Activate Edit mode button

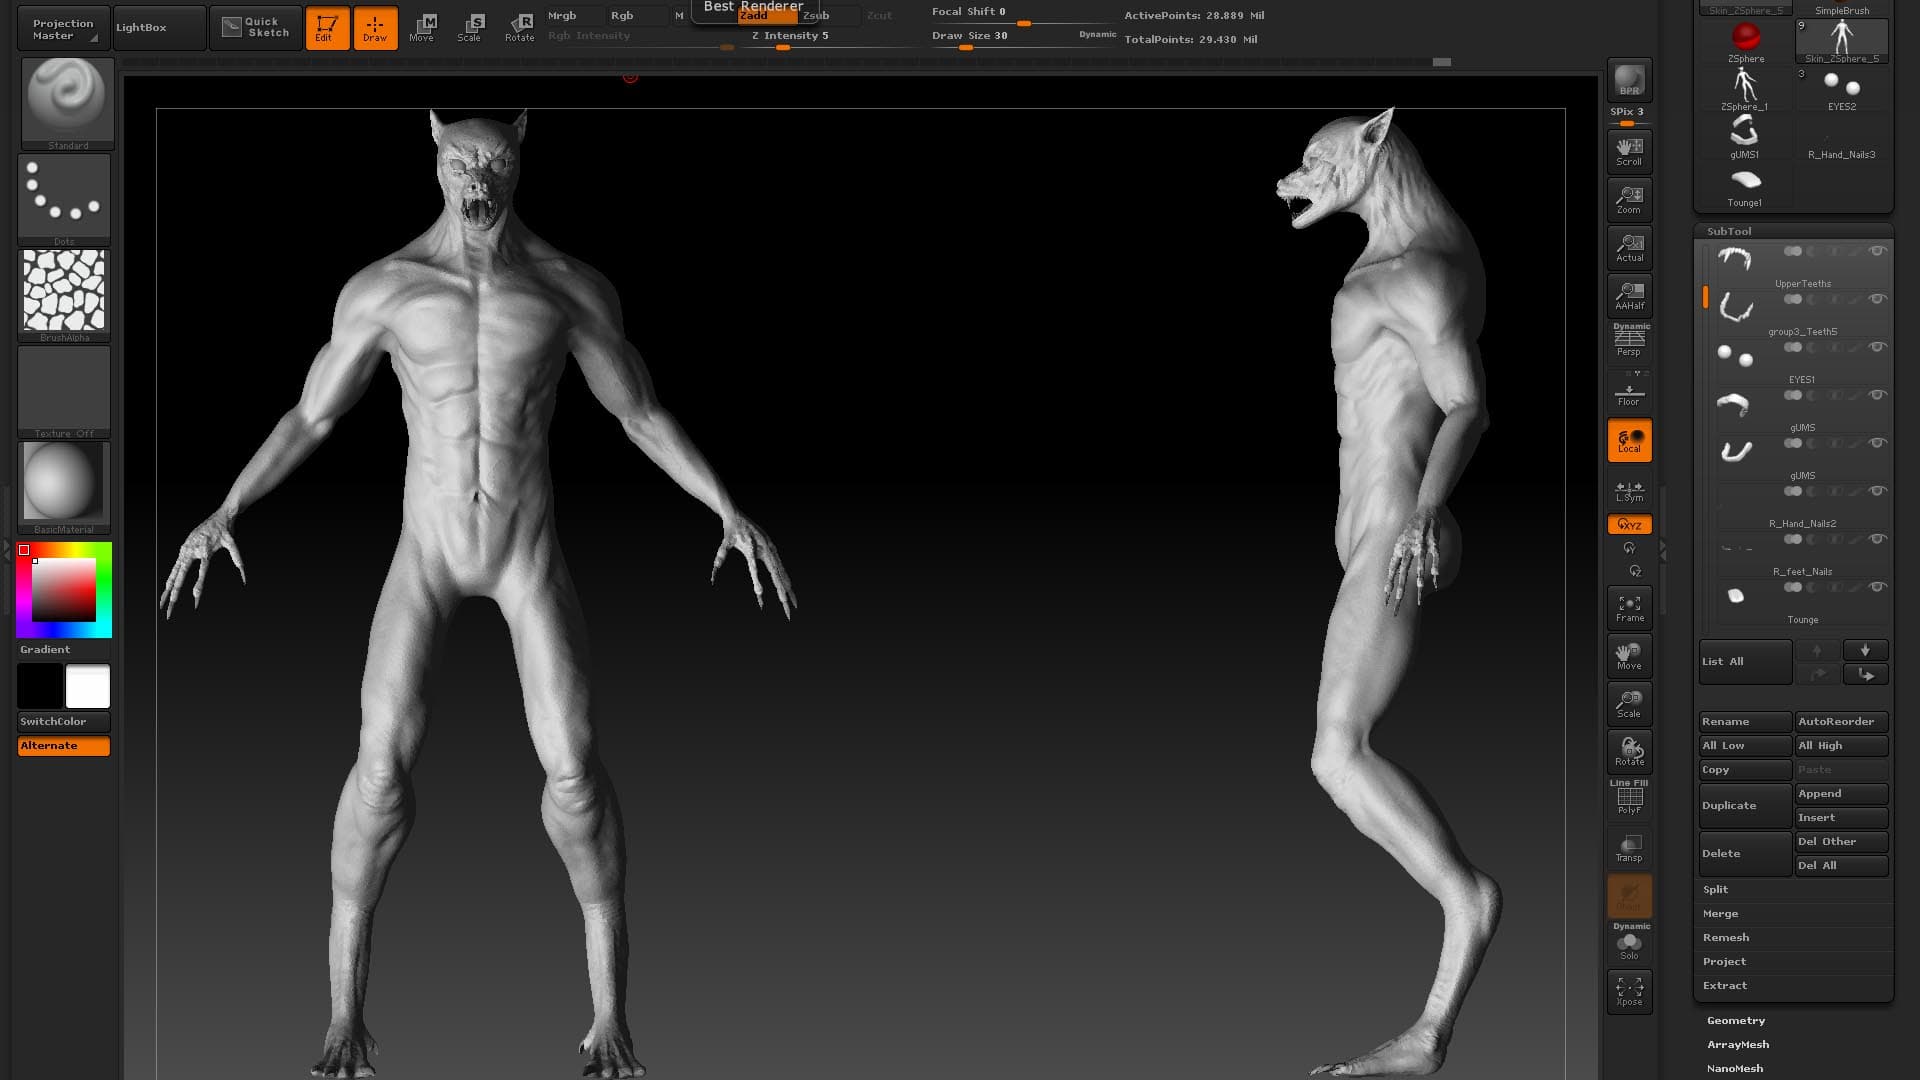click(x=327, y=28)
